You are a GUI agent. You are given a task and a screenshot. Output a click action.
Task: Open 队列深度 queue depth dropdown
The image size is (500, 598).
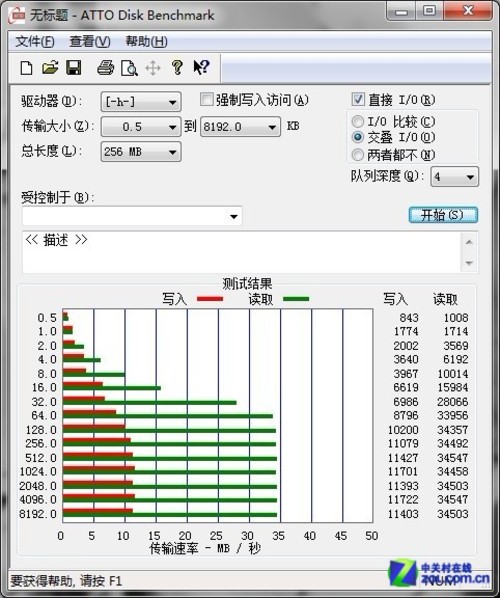click(454, 177)
